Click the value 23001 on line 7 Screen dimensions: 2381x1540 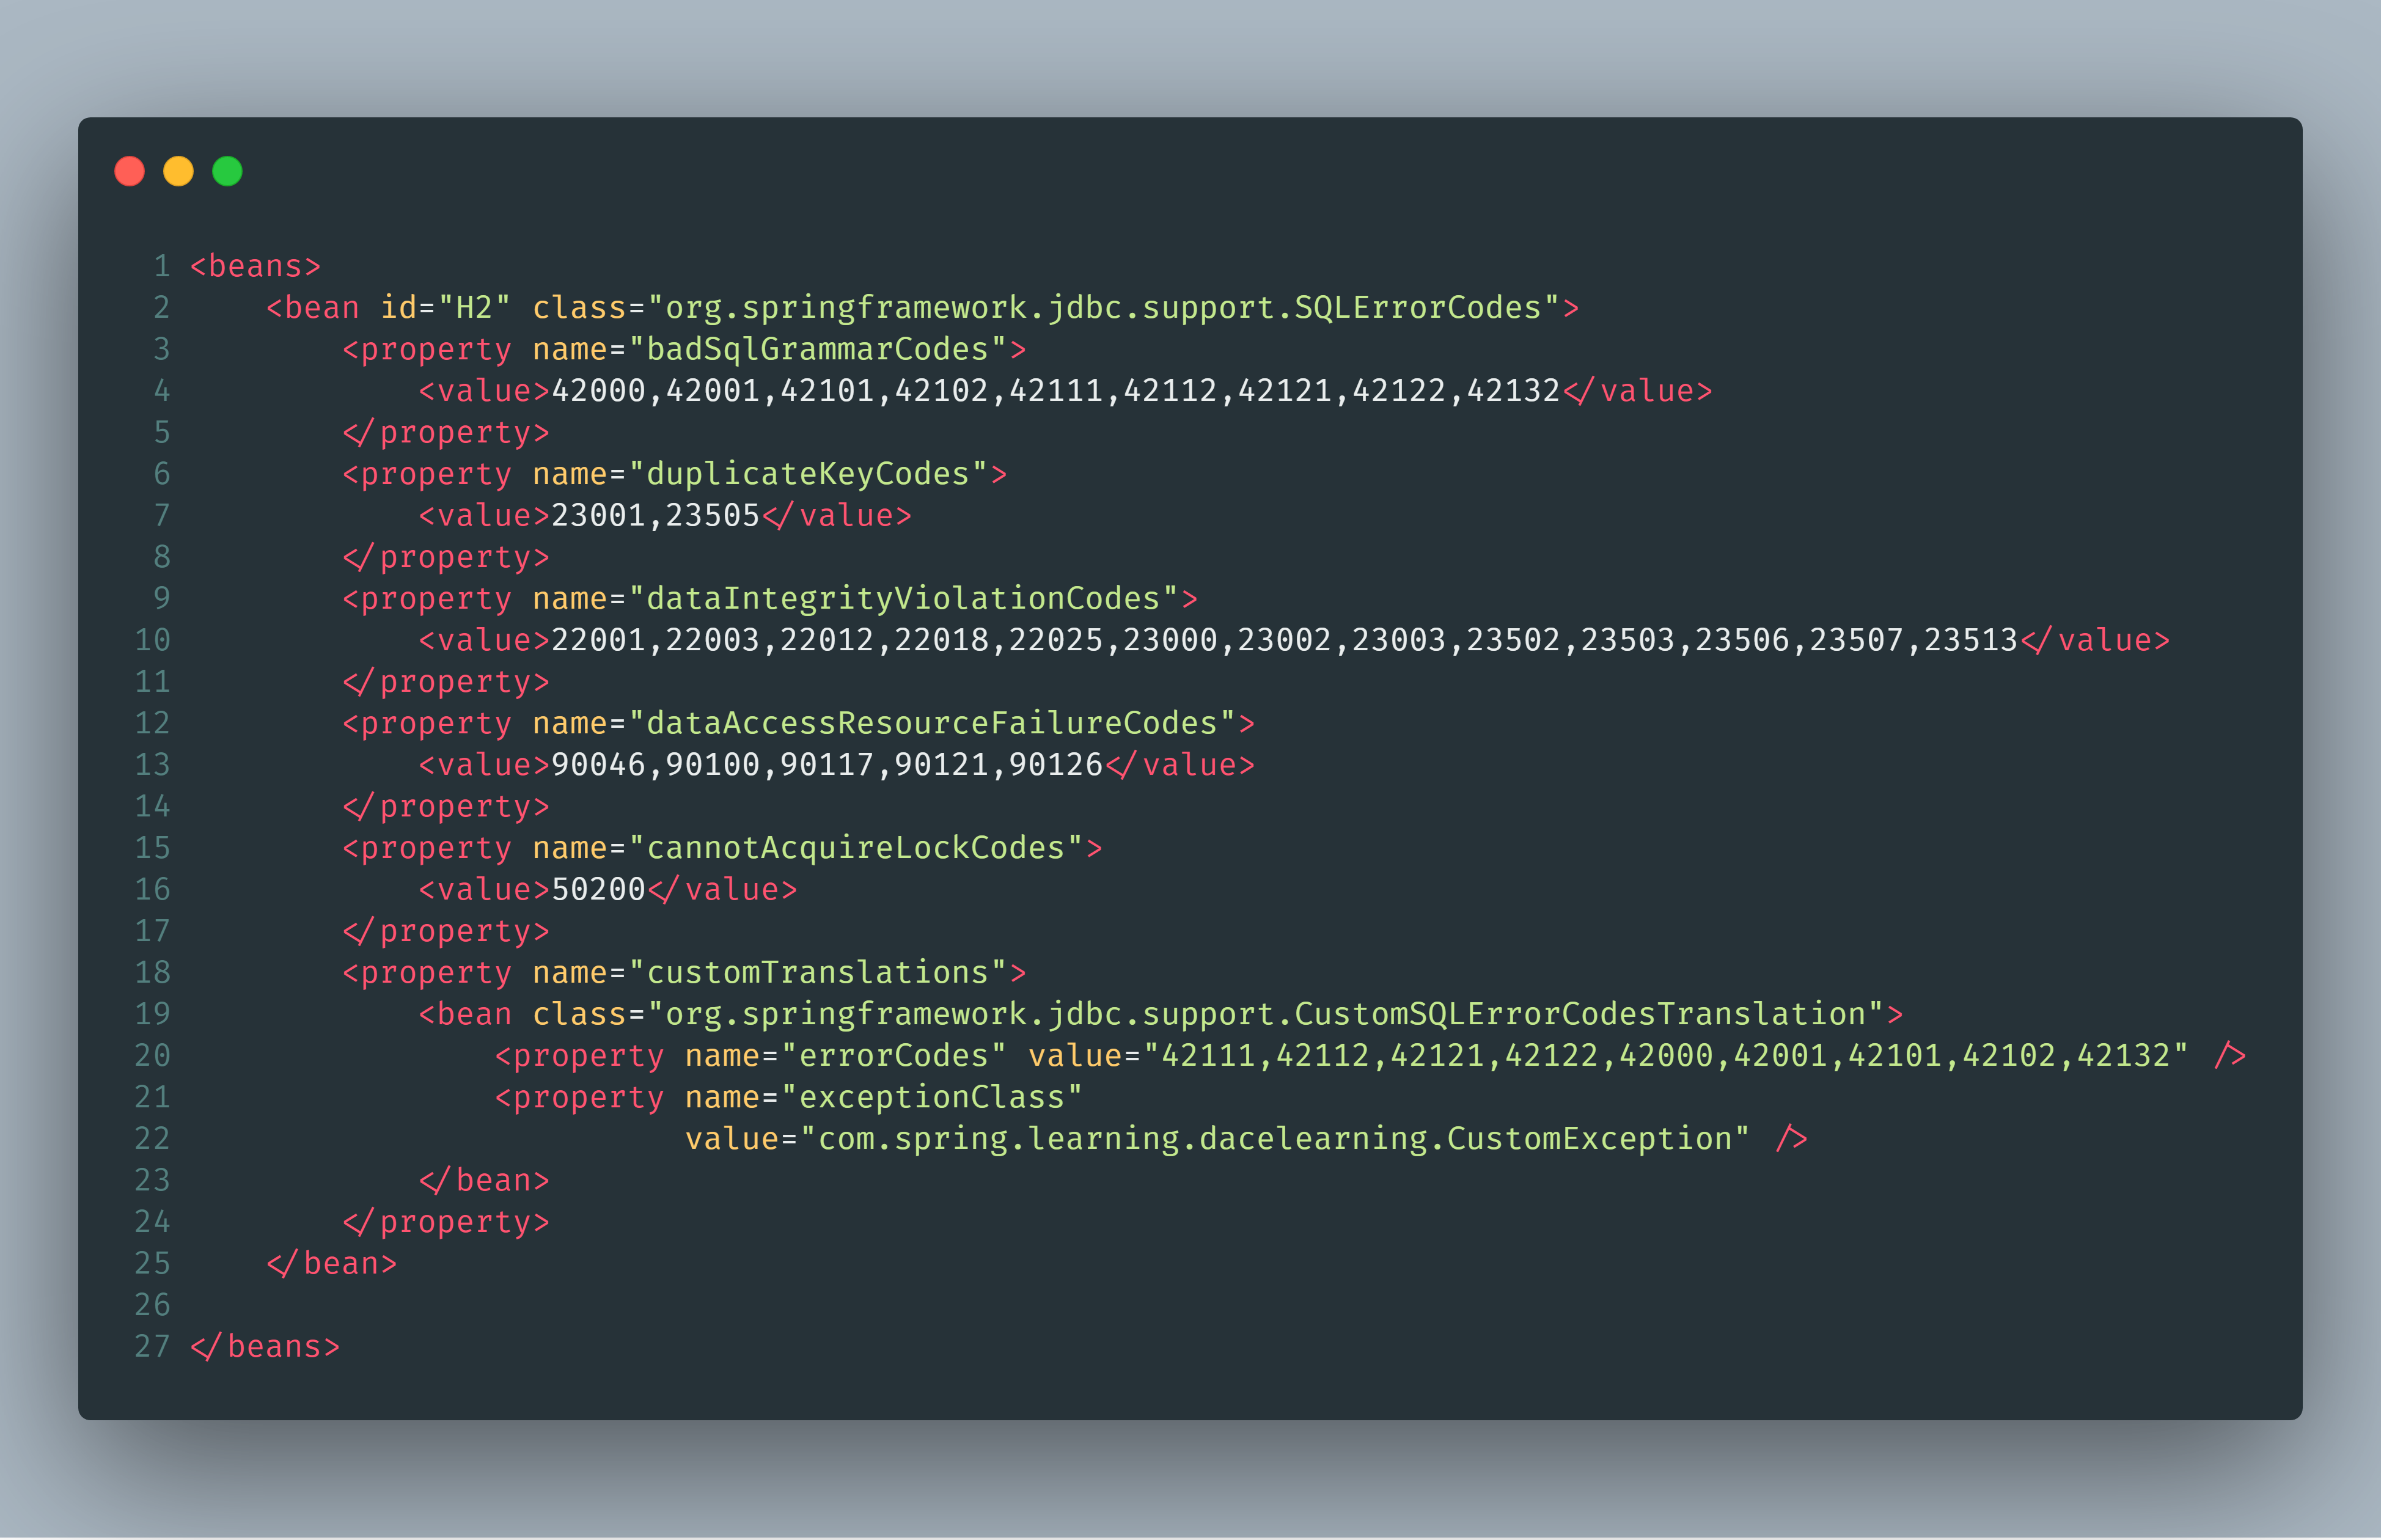tap(599, 516)
